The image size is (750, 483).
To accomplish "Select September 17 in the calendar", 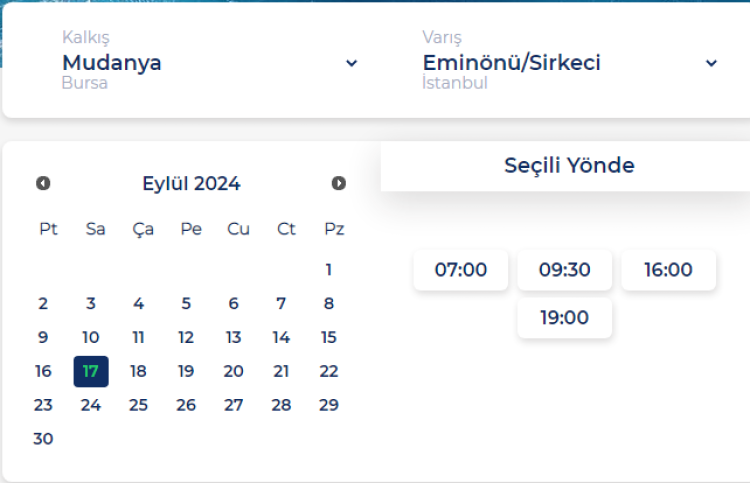I will (91, 371).
